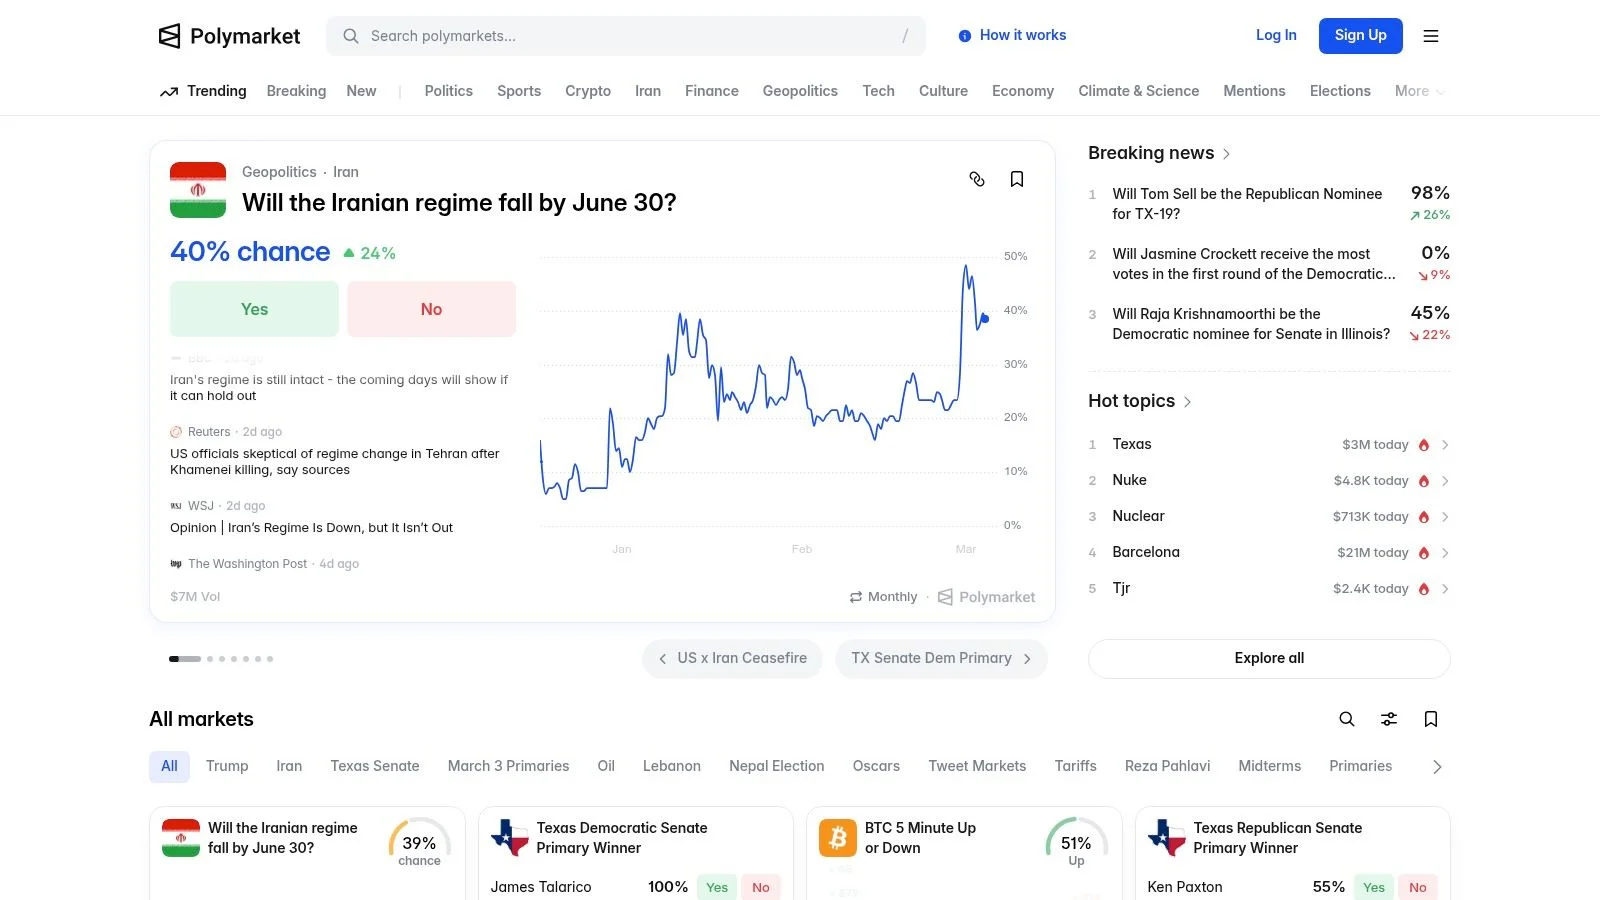Image resolution: width=1600 pixels, height=900 pixels.
Task: Select the Oscars filter chip
Action: click(x=876, y=766)
